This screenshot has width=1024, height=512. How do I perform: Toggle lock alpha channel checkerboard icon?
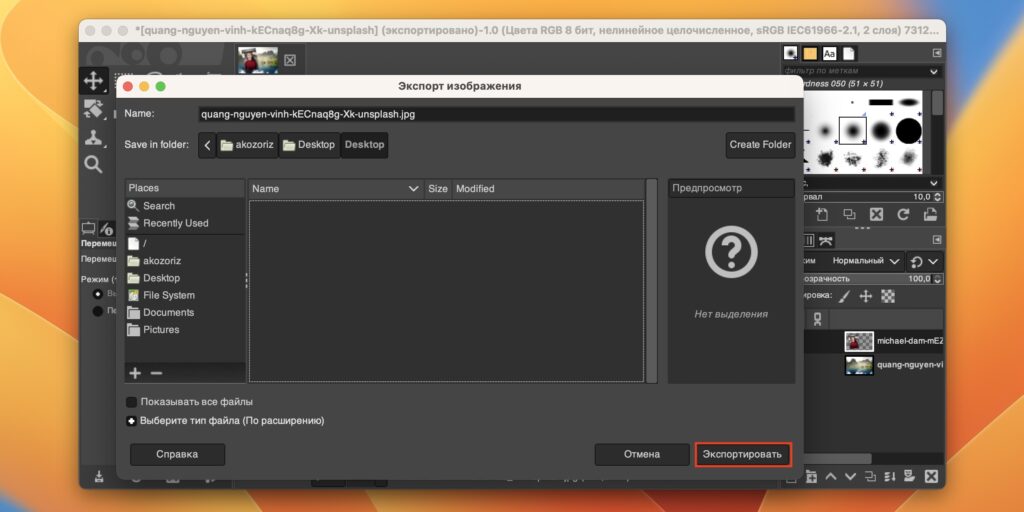(888, 296)
